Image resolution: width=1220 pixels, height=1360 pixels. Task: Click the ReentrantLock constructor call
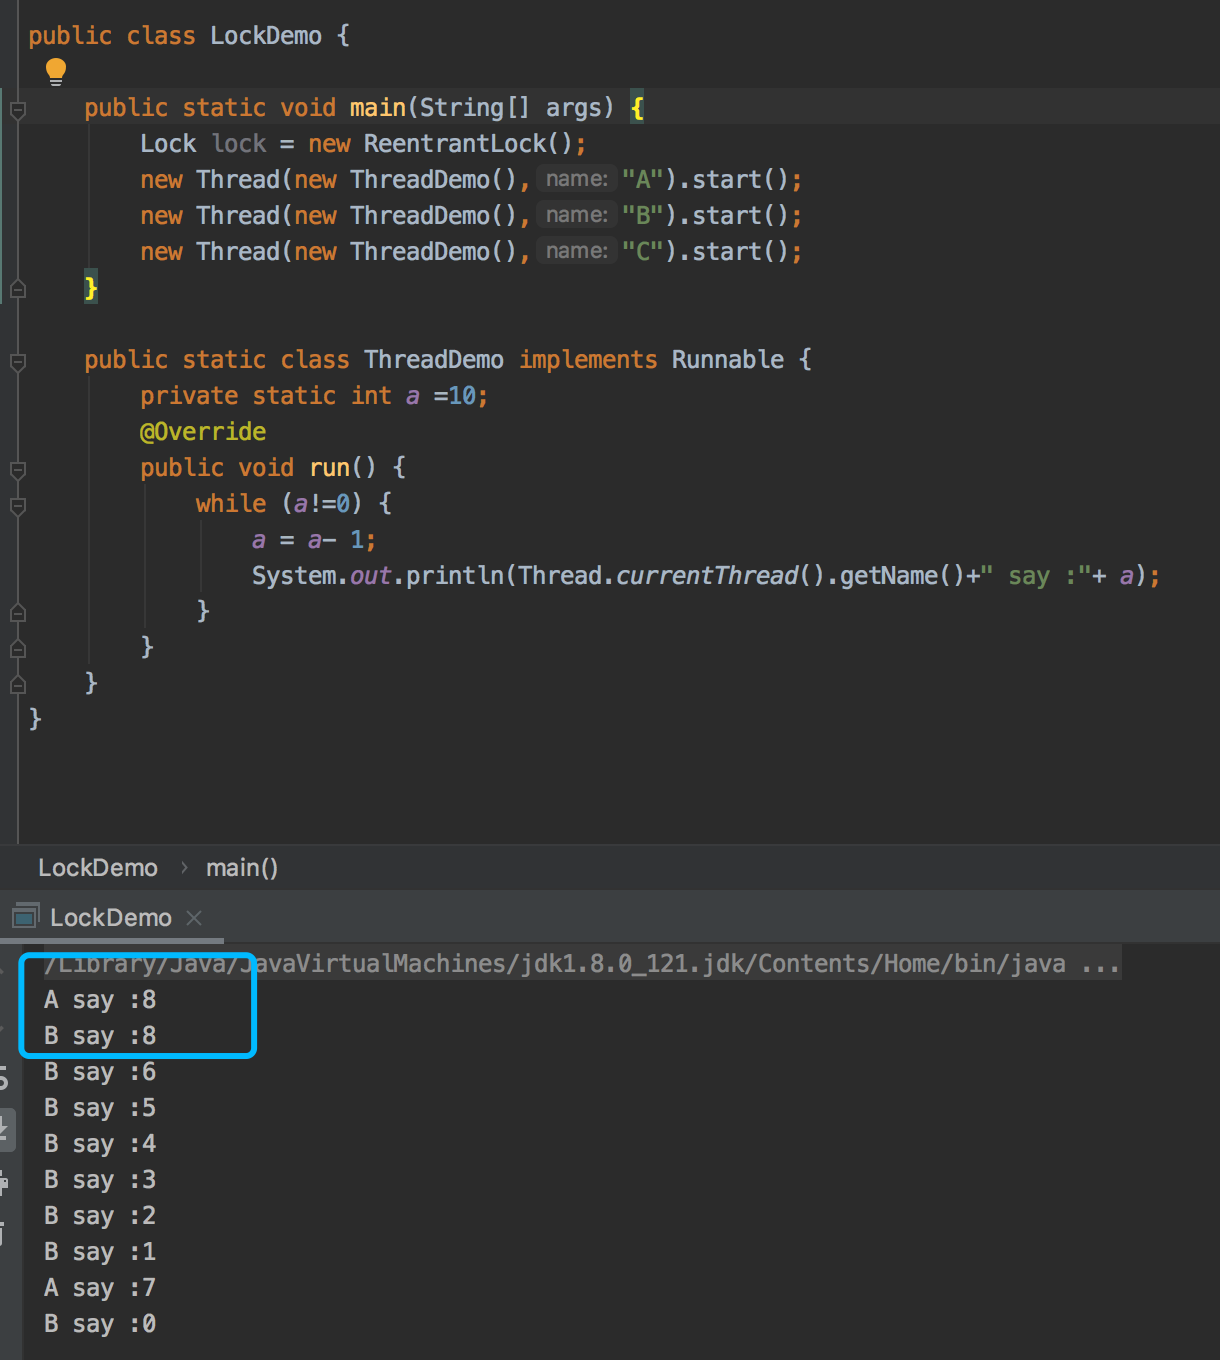[468, 144]
